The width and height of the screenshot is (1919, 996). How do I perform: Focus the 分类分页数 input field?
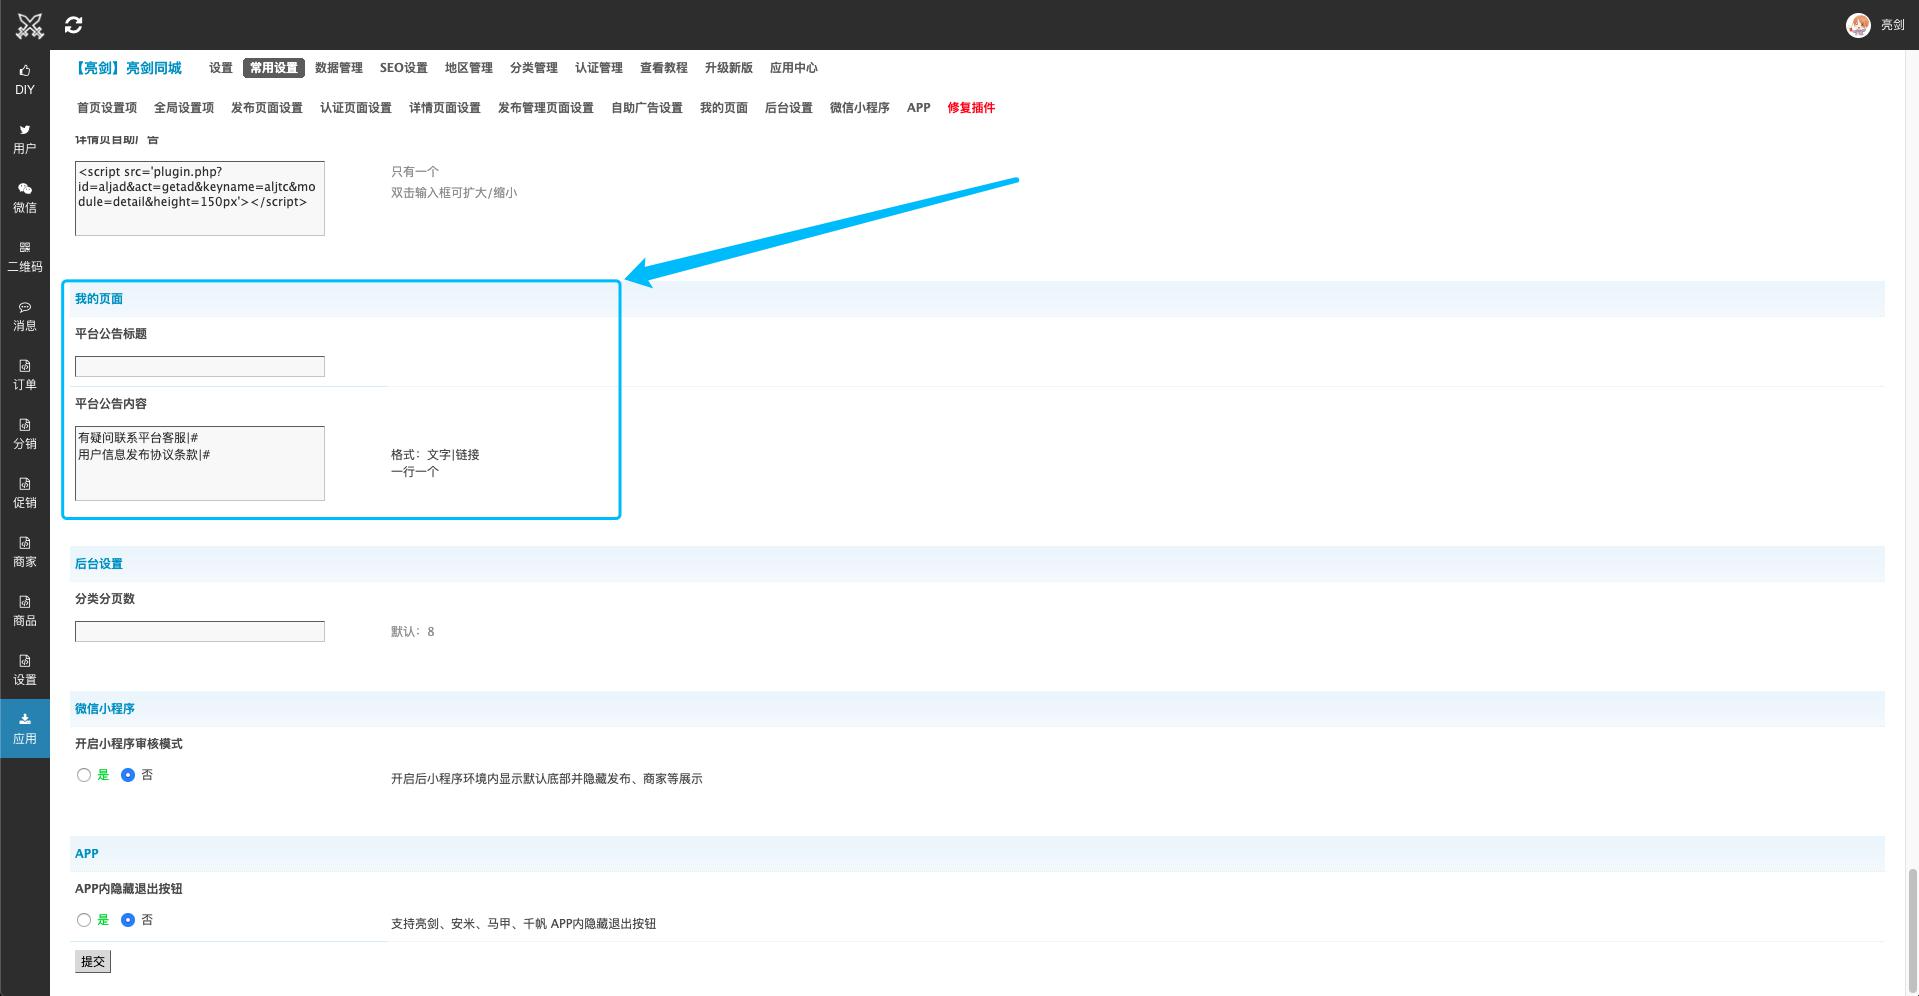[x=200, y=632]
